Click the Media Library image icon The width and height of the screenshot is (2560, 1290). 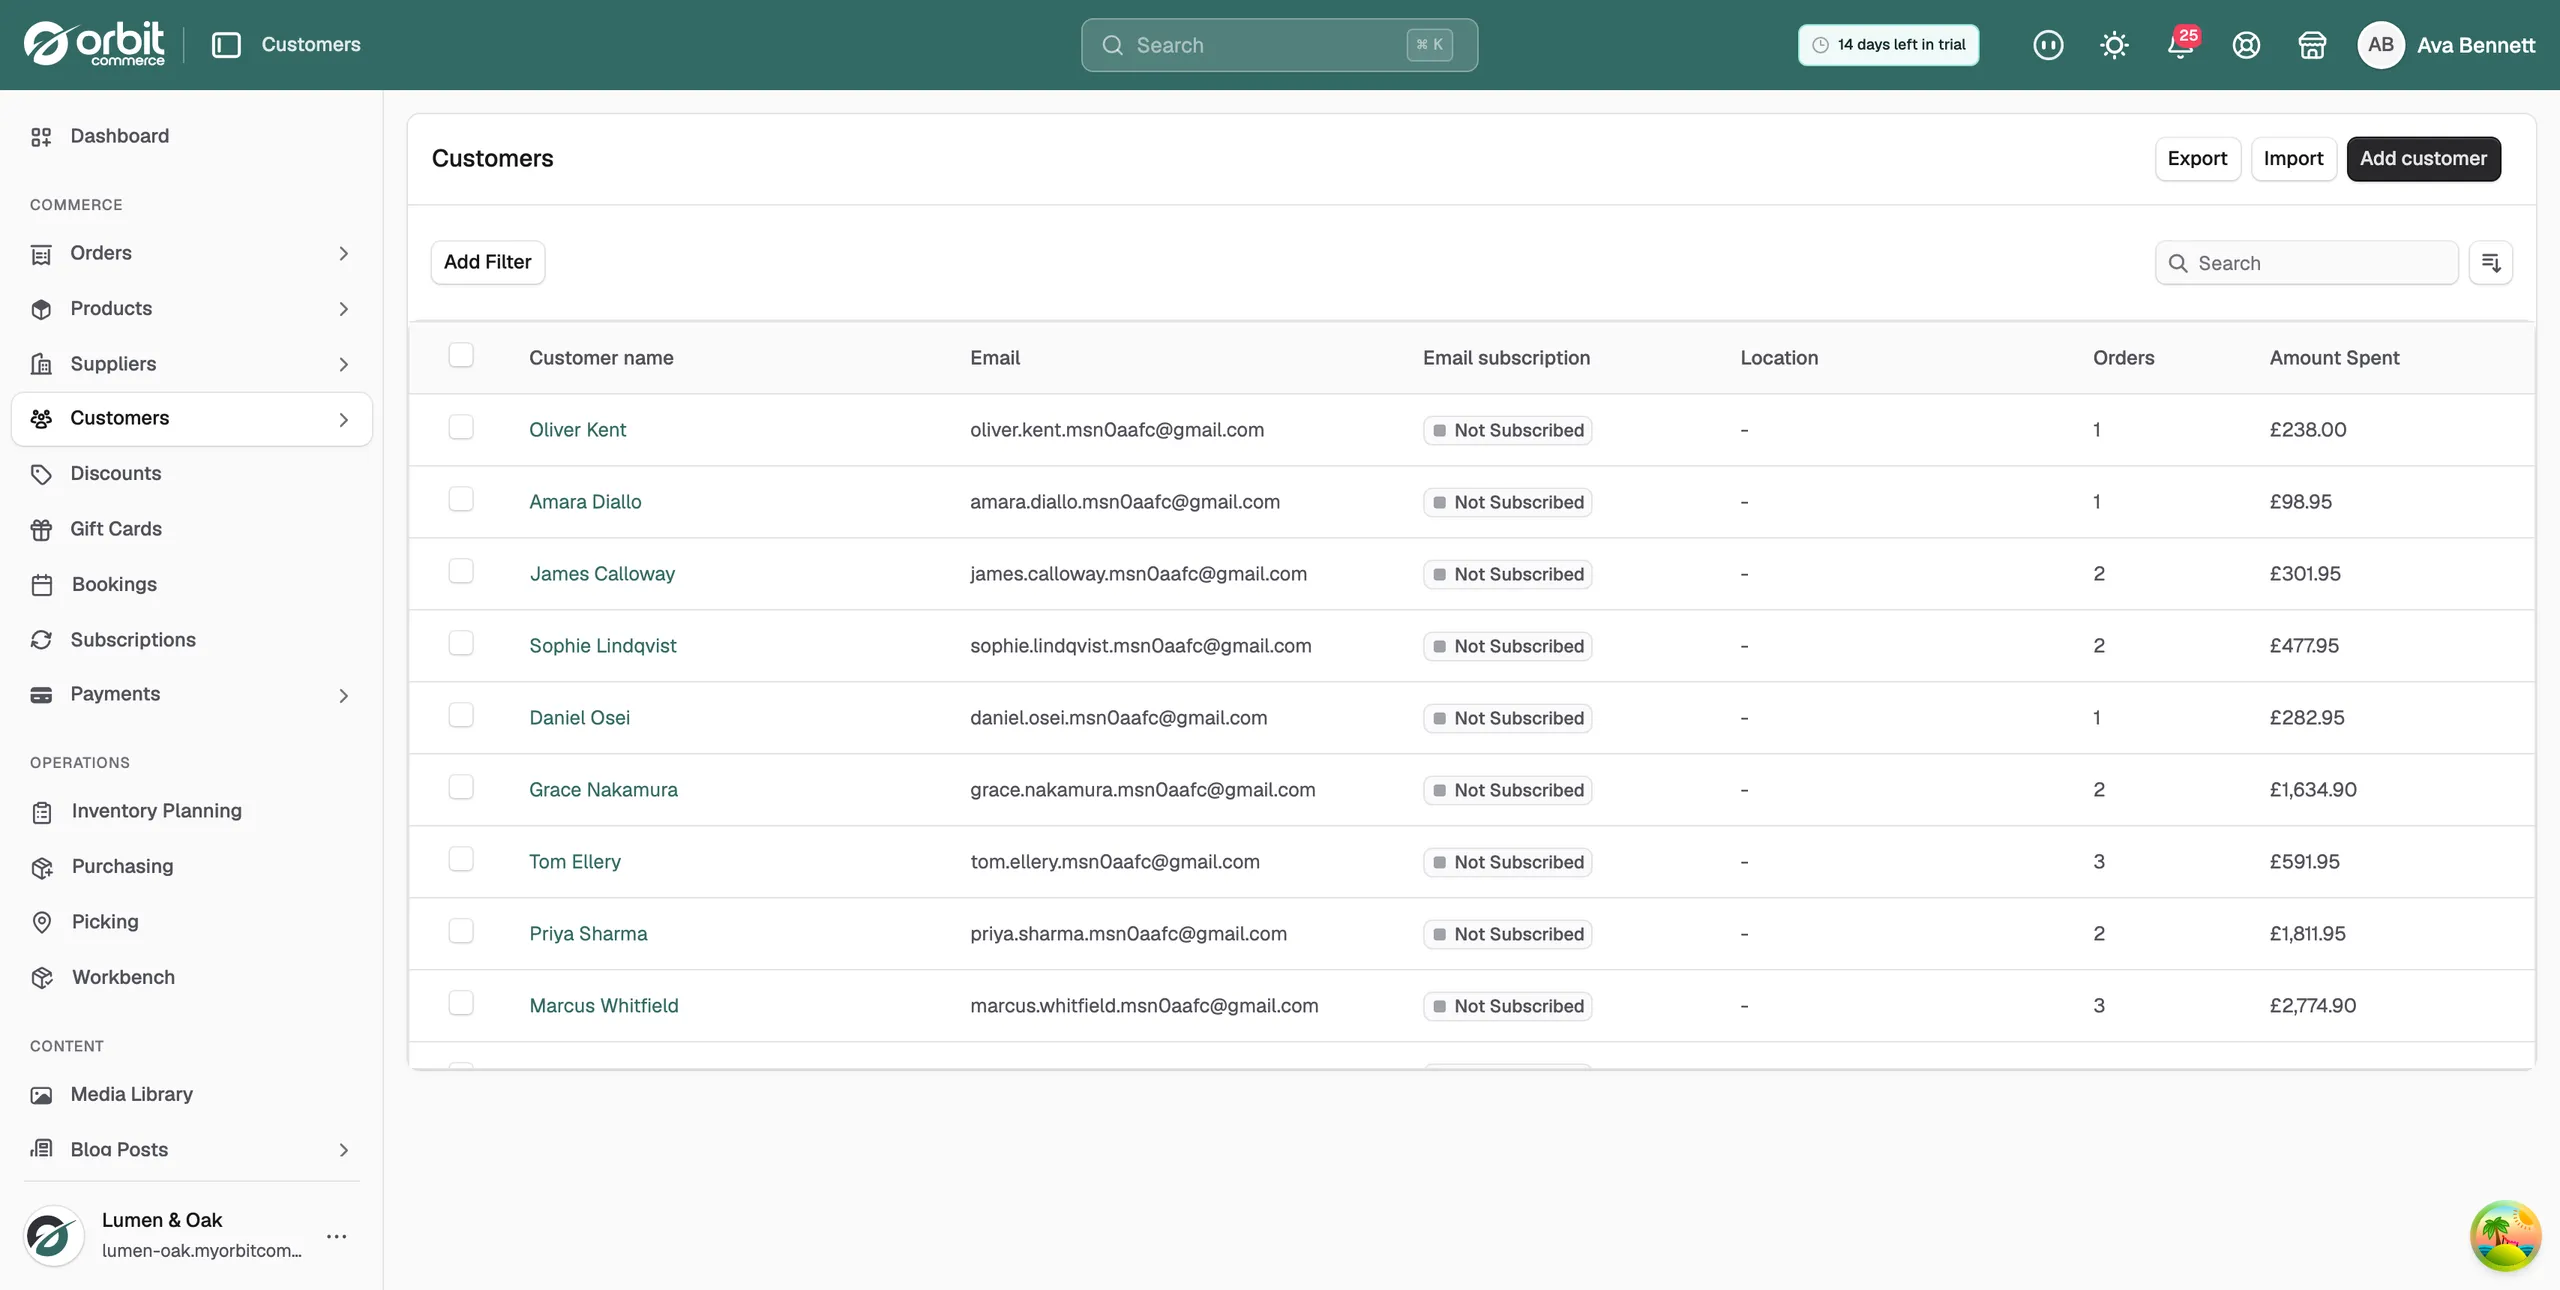tap(41, 1095)
